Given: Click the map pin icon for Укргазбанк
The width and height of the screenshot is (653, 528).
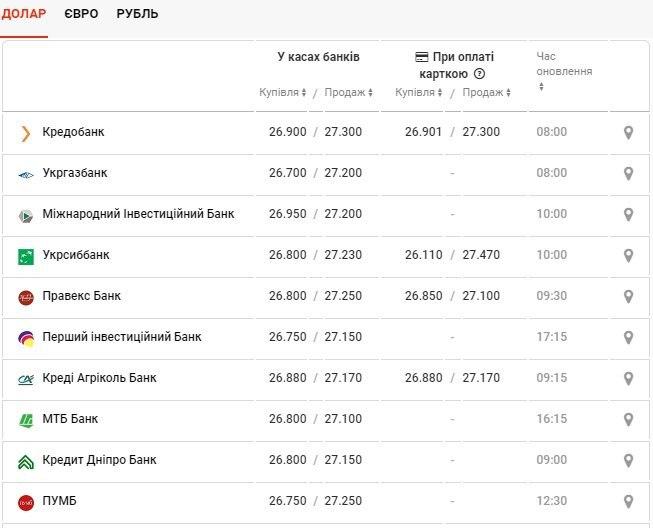Looking at the screenshot, I should [628, 173].
